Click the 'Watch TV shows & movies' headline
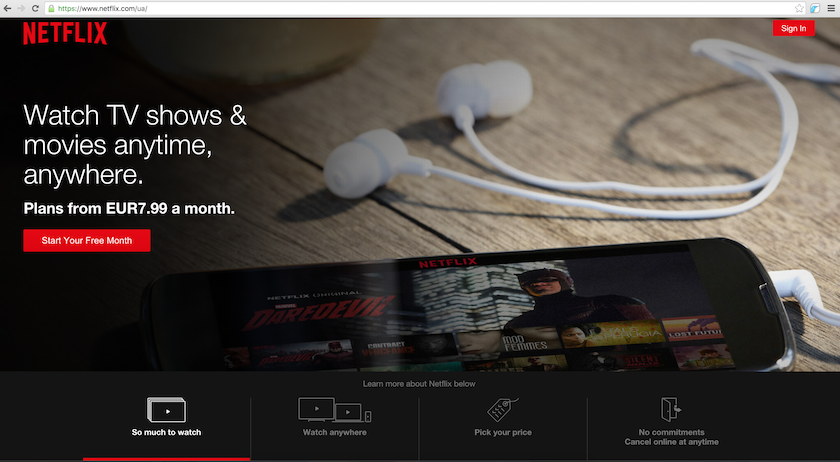The image size is (840, 462). [135, 145]
